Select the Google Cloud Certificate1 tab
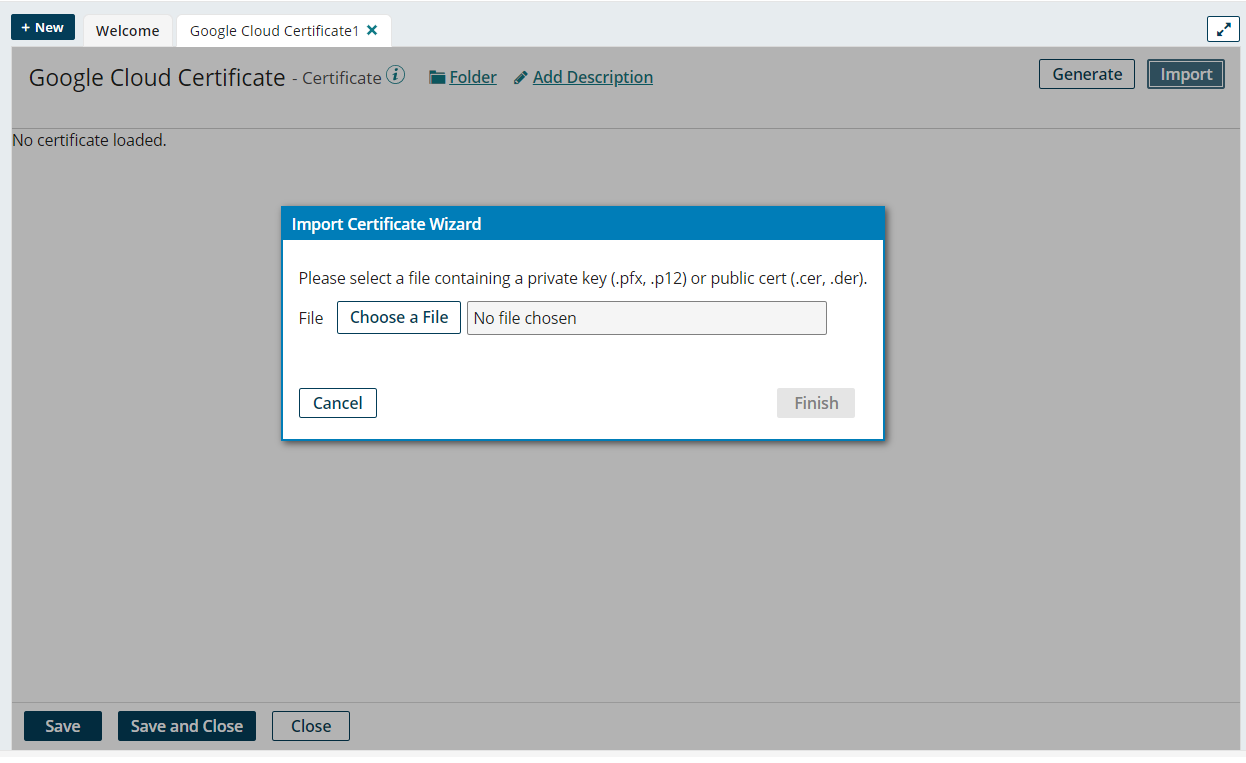Screen dimensions: 1246x763 [273, 31]
